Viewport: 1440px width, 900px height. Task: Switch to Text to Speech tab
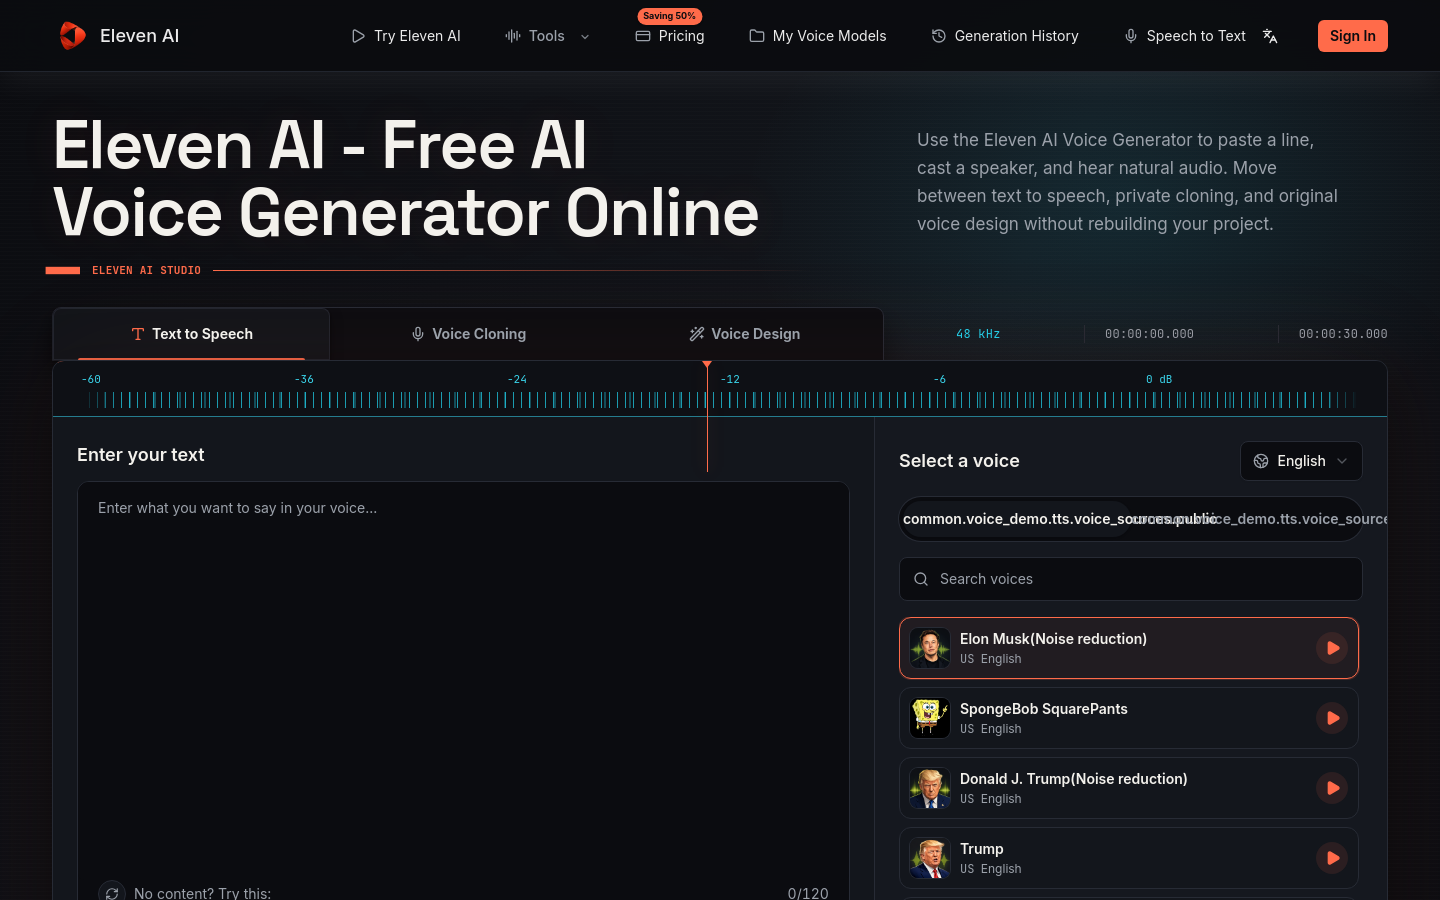pyautogui.click(x=192, y=334)
